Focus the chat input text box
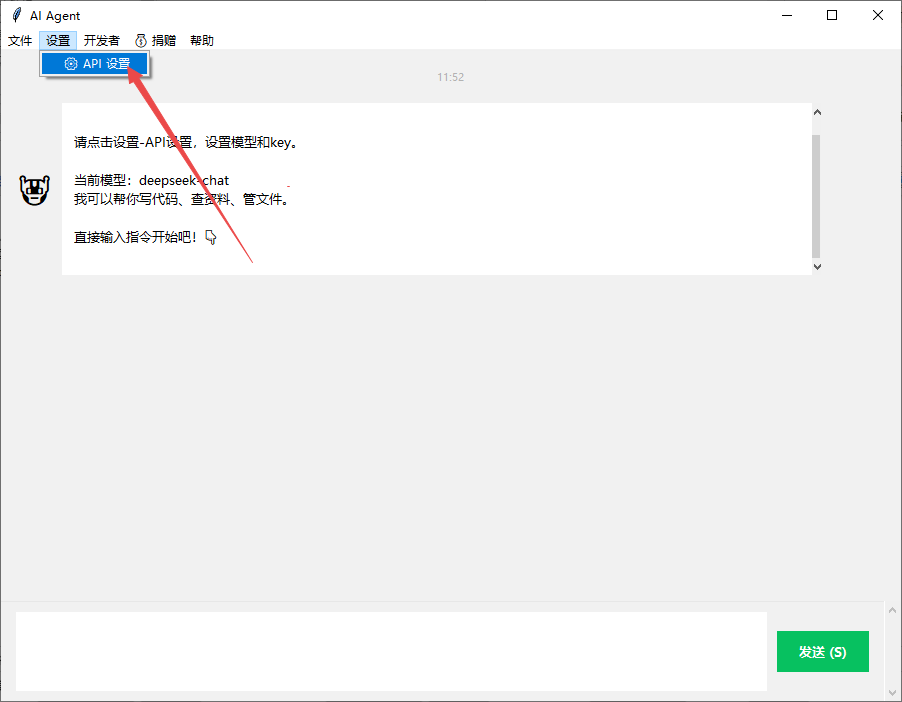Viewport: 902px width, 702px height. coord(391,651)
